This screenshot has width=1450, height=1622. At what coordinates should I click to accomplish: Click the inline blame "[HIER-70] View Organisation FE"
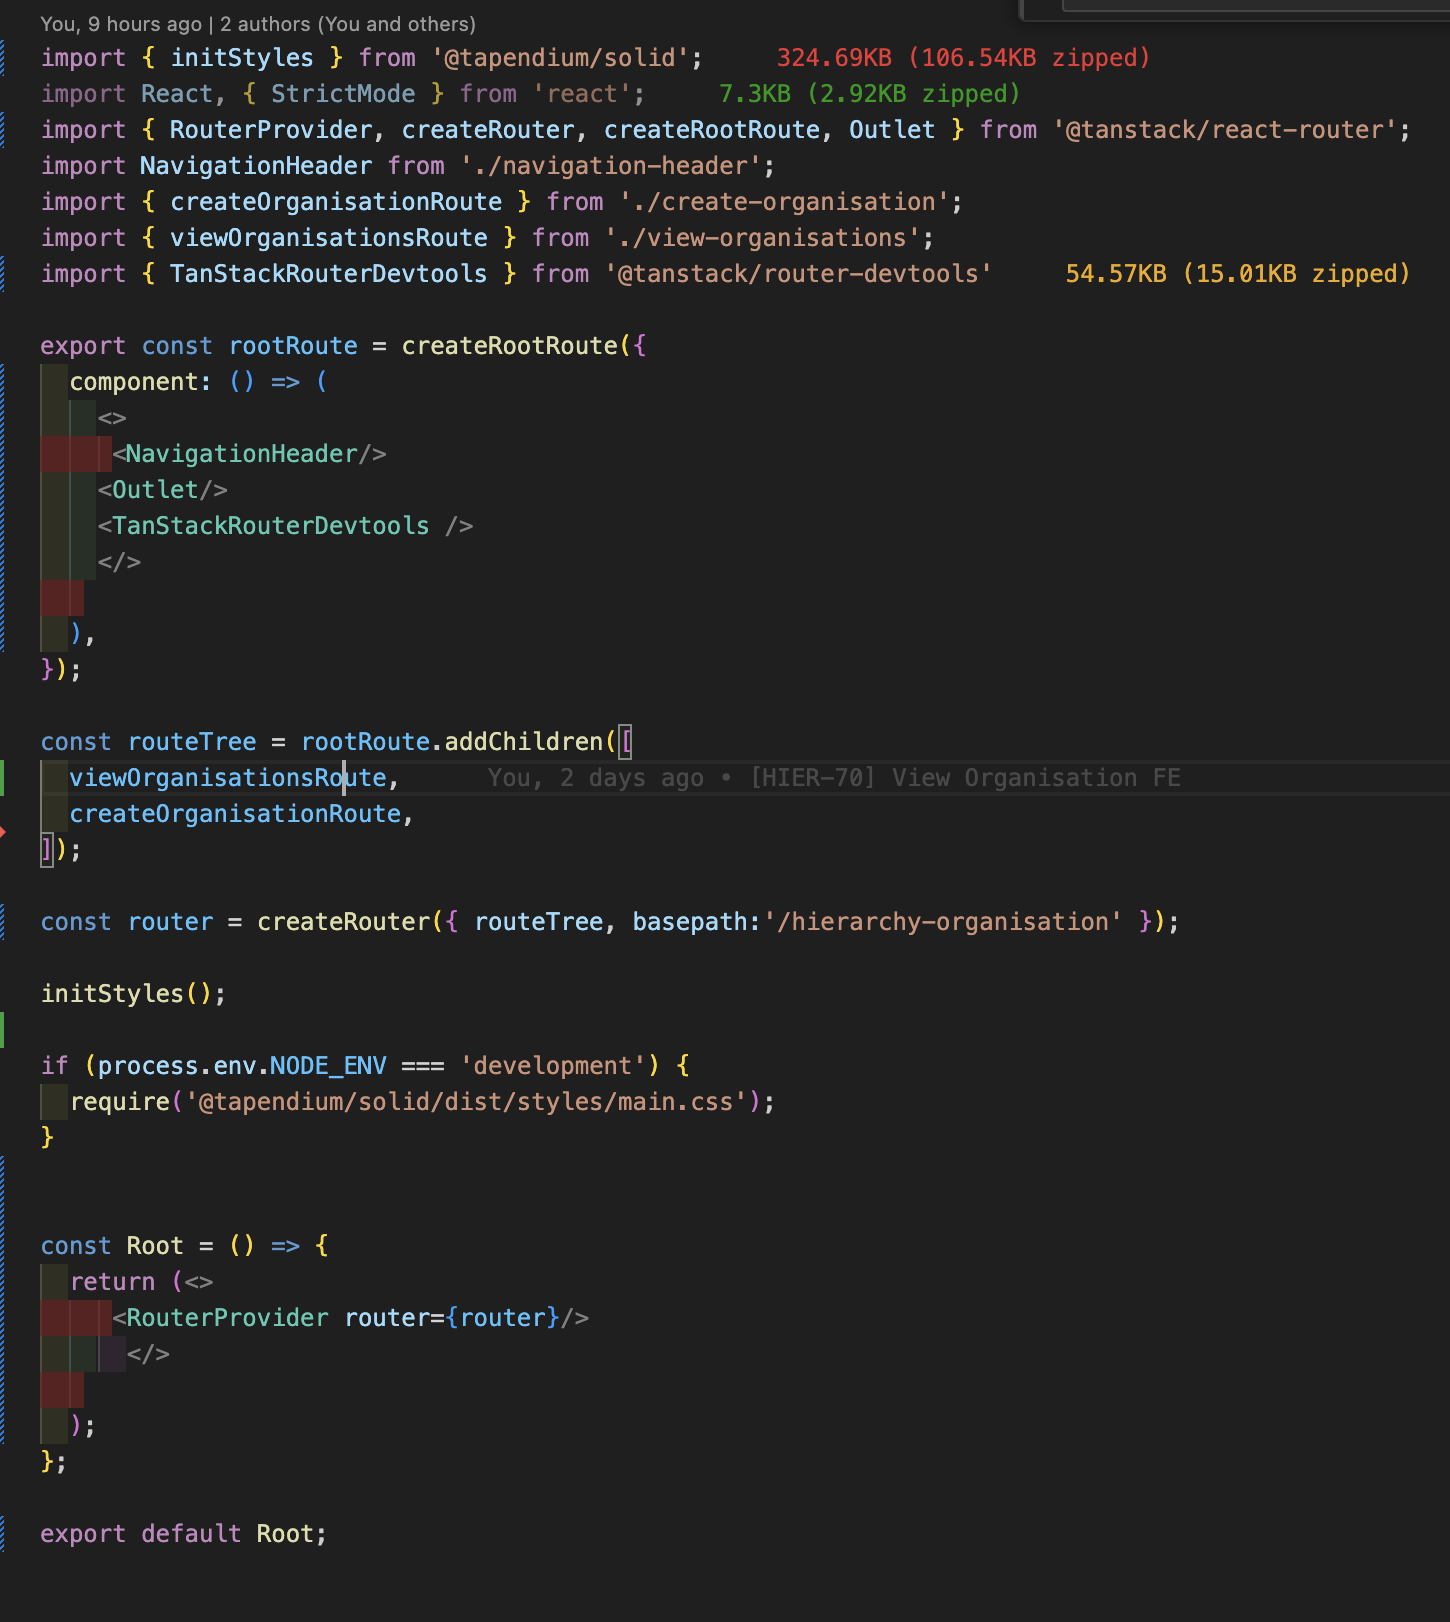pyautogui.click(x=965, y=778)
